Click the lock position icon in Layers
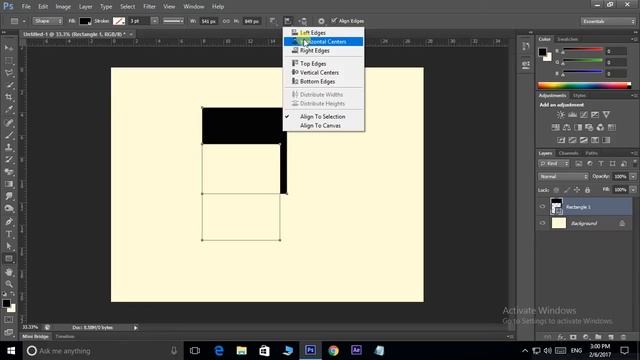This screenshot has height=360, width=640. (577, 190)
